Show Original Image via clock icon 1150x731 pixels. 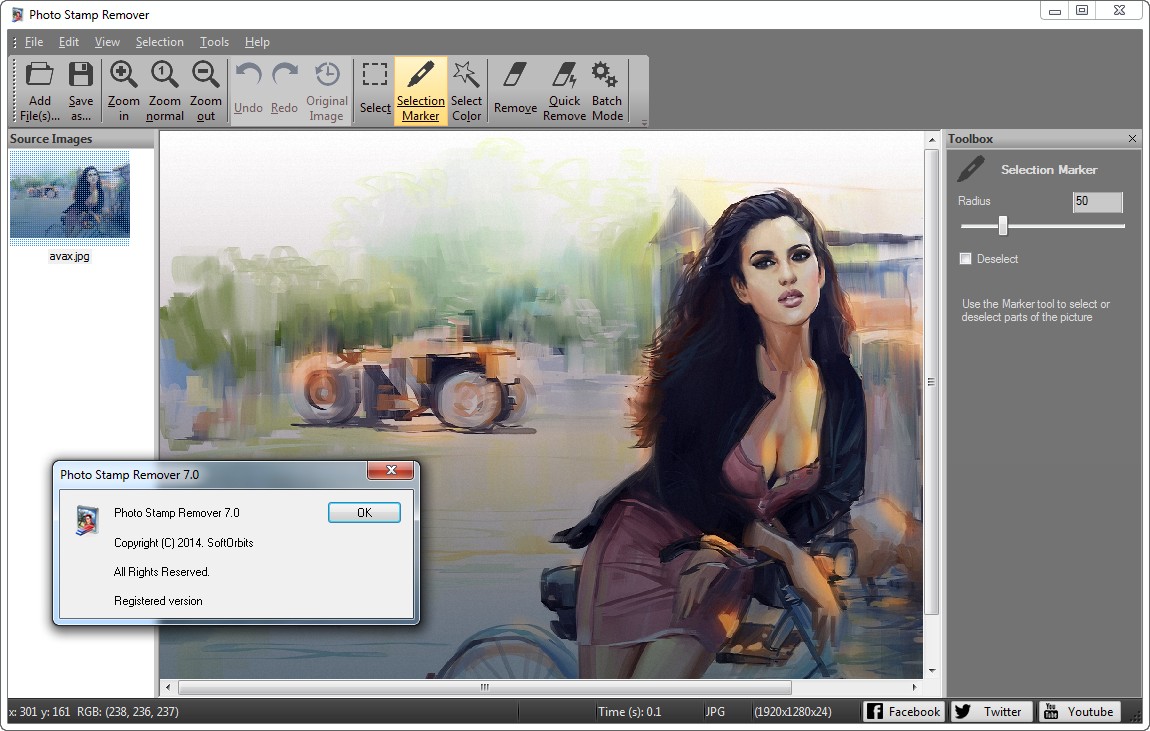click(x=327, y=74)
